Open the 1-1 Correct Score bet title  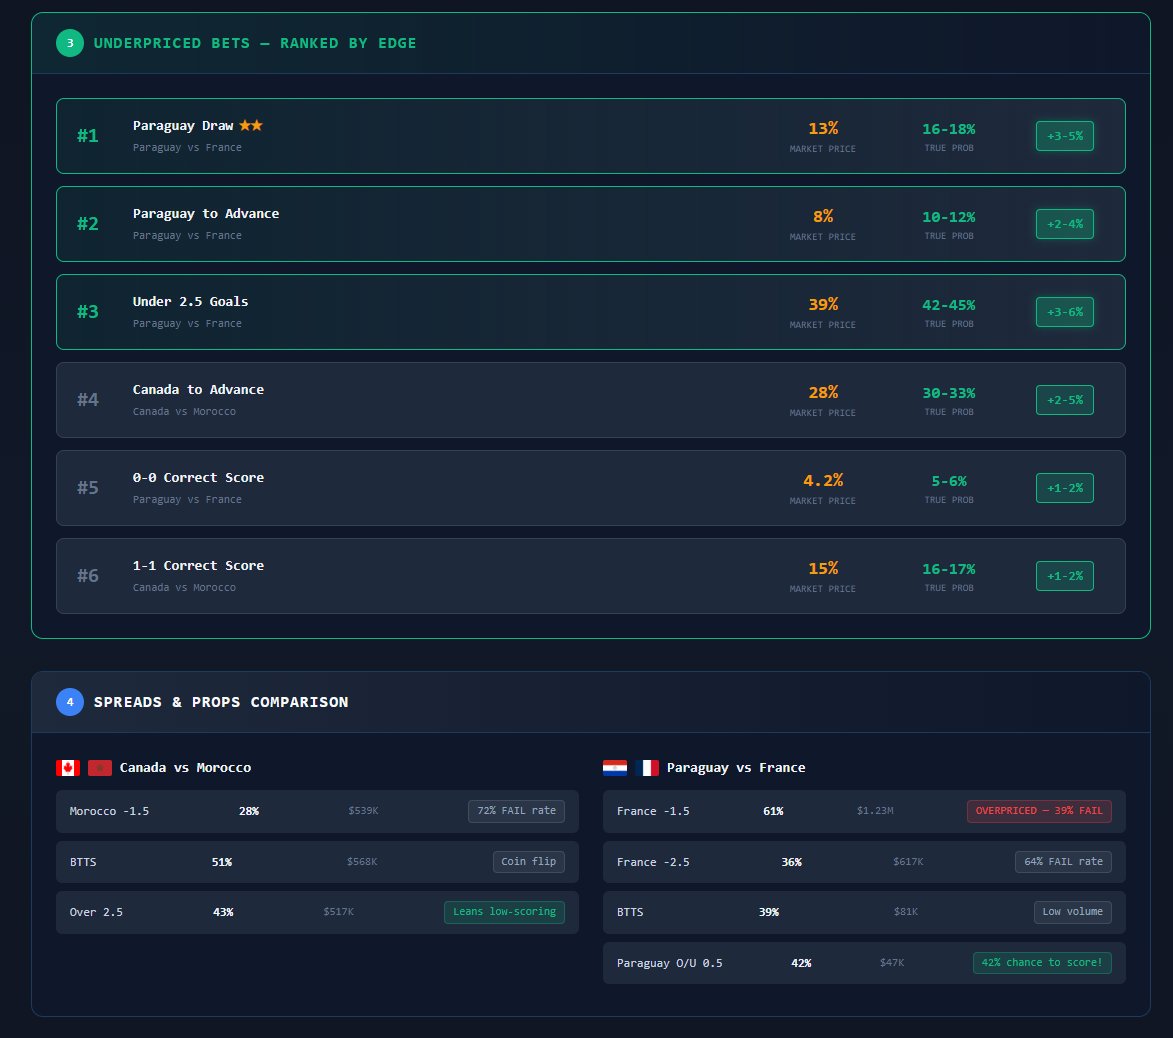pyautogui.click(x=198, y=565)
